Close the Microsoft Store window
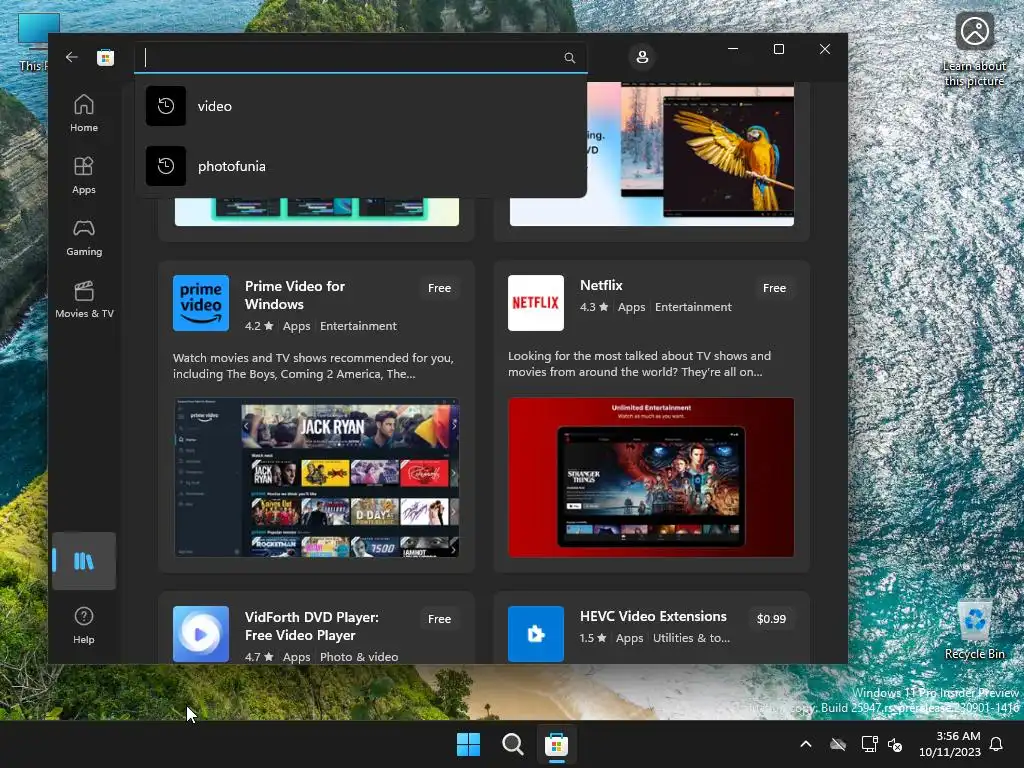1024x768 pixels. pyautogui.click(x=825, y=50)
